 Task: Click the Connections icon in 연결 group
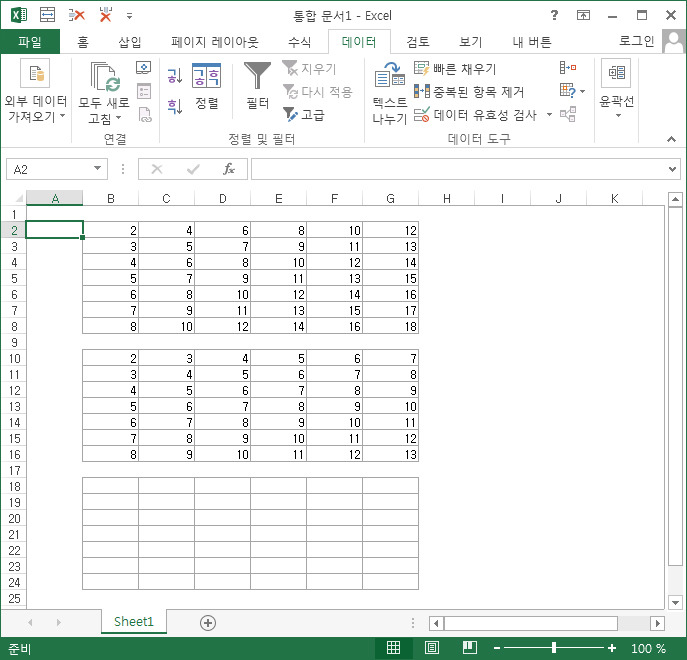[144, 68]
